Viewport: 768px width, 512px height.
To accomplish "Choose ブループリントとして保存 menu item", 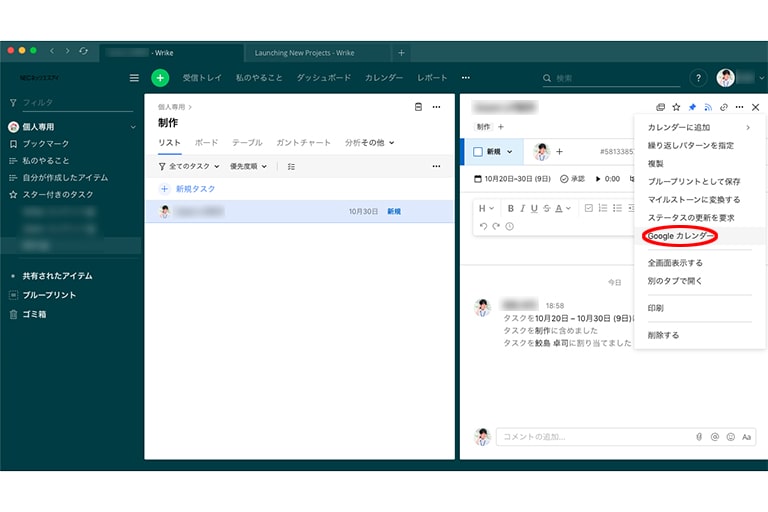I will (694, 182).
